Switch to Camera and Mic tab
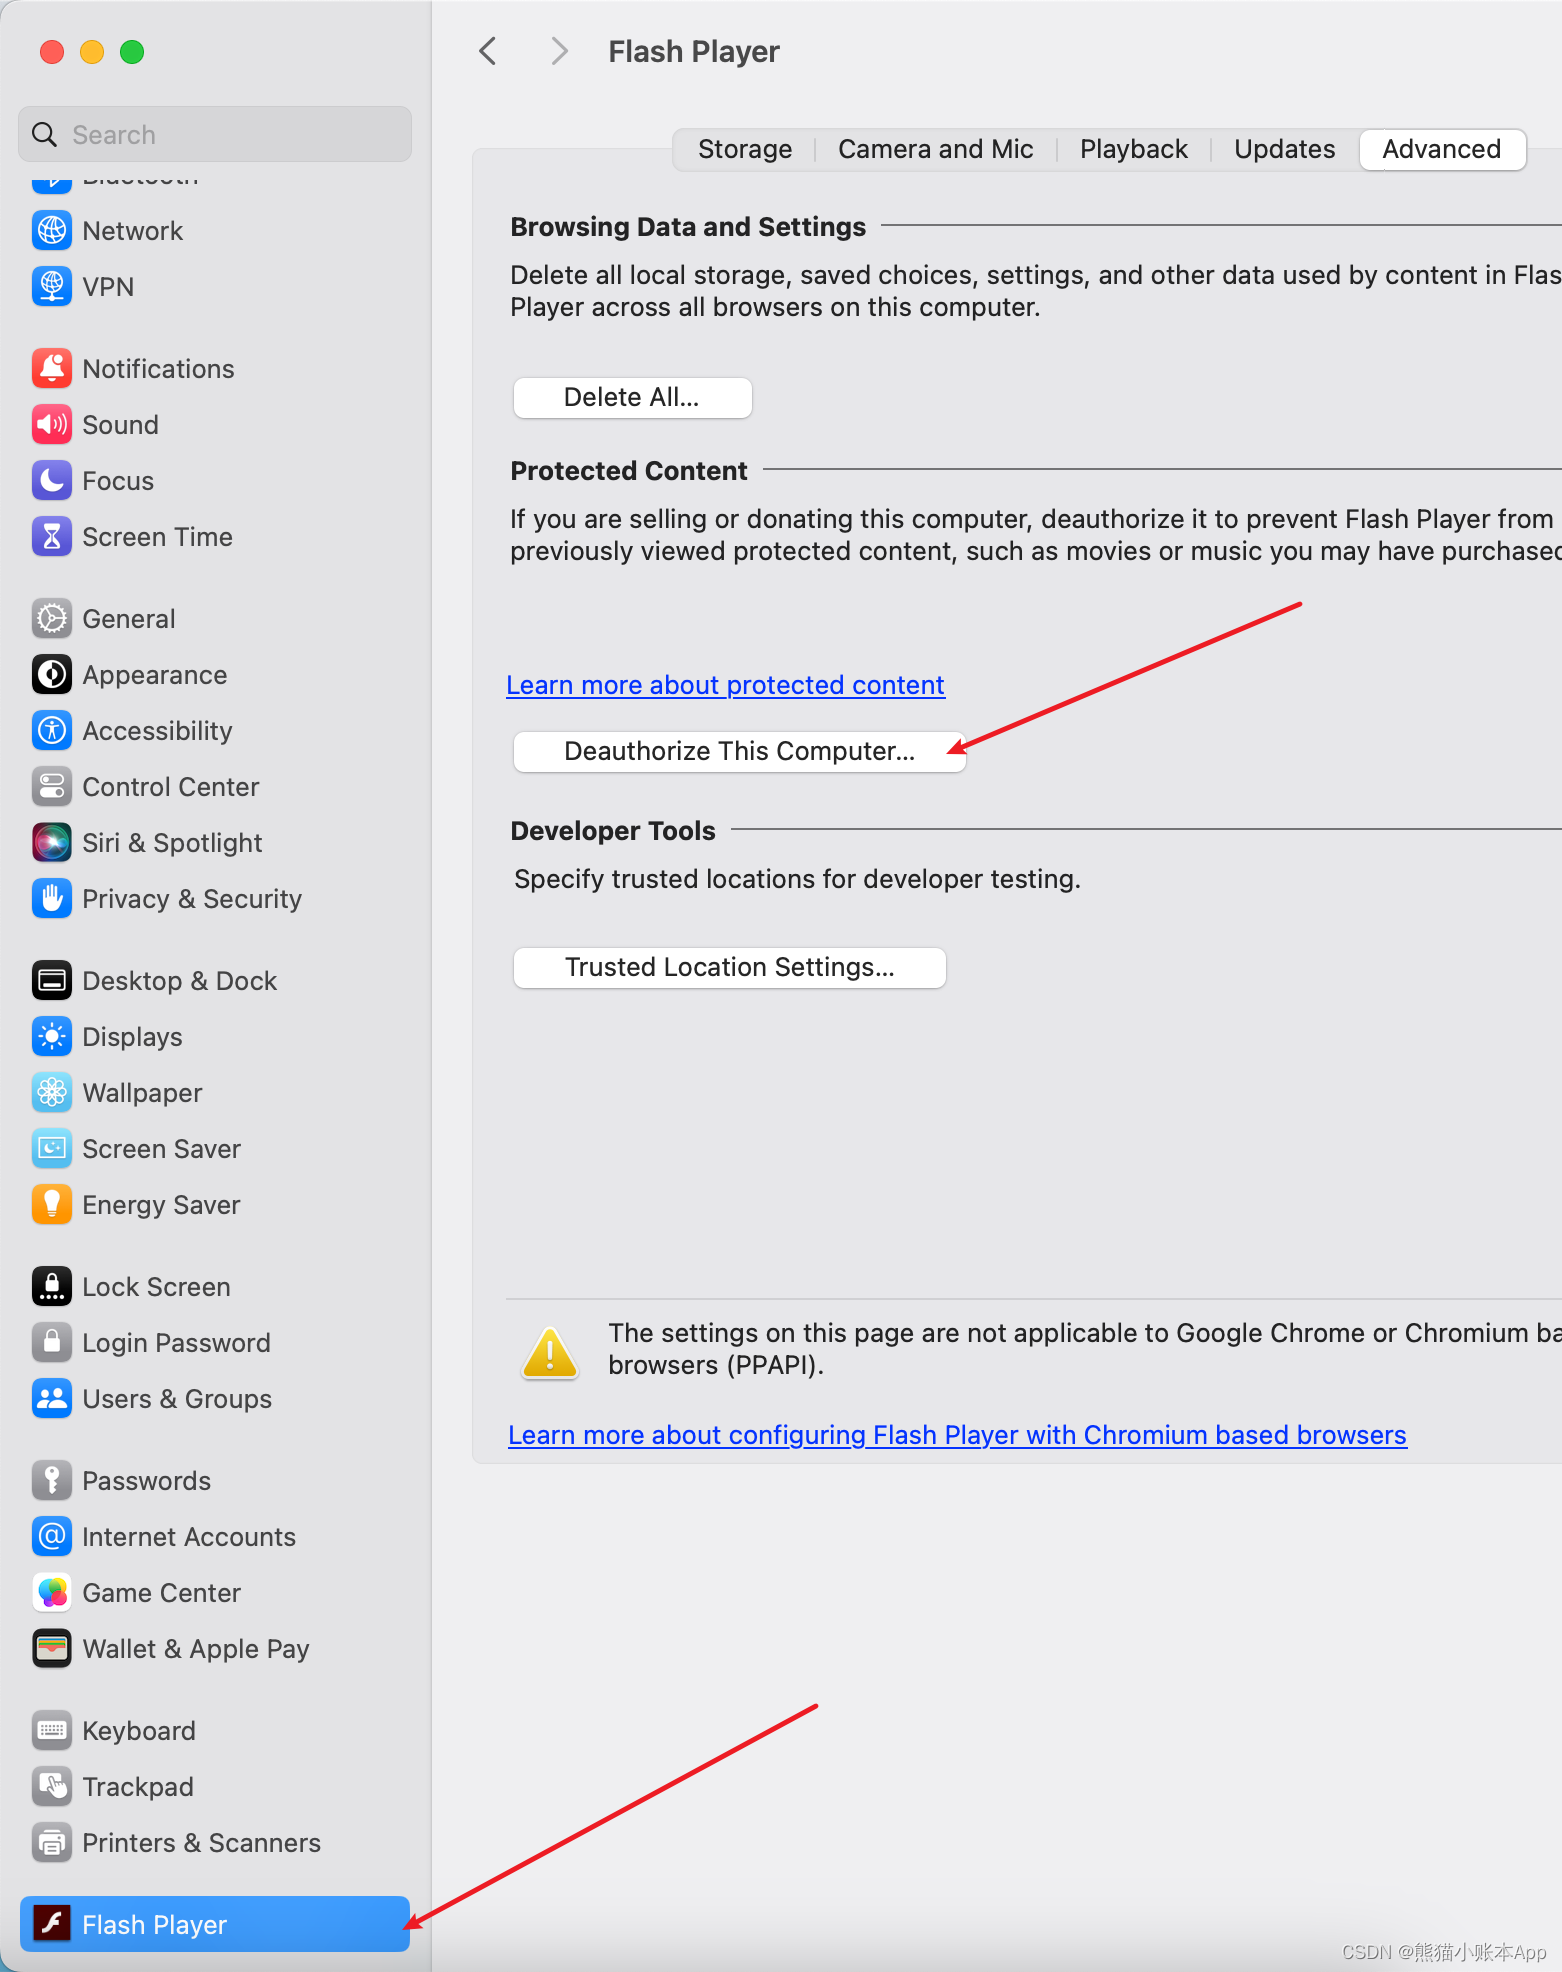Screen dimensions: 1562x1972 point(935,150)
